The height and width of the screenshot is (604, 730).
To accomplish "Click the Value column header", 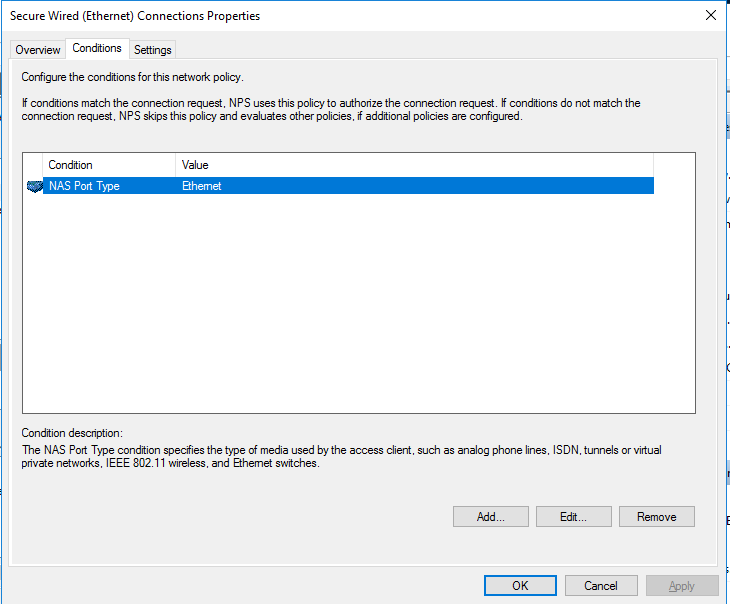I will pyautogui.click(x=414, y=165).
